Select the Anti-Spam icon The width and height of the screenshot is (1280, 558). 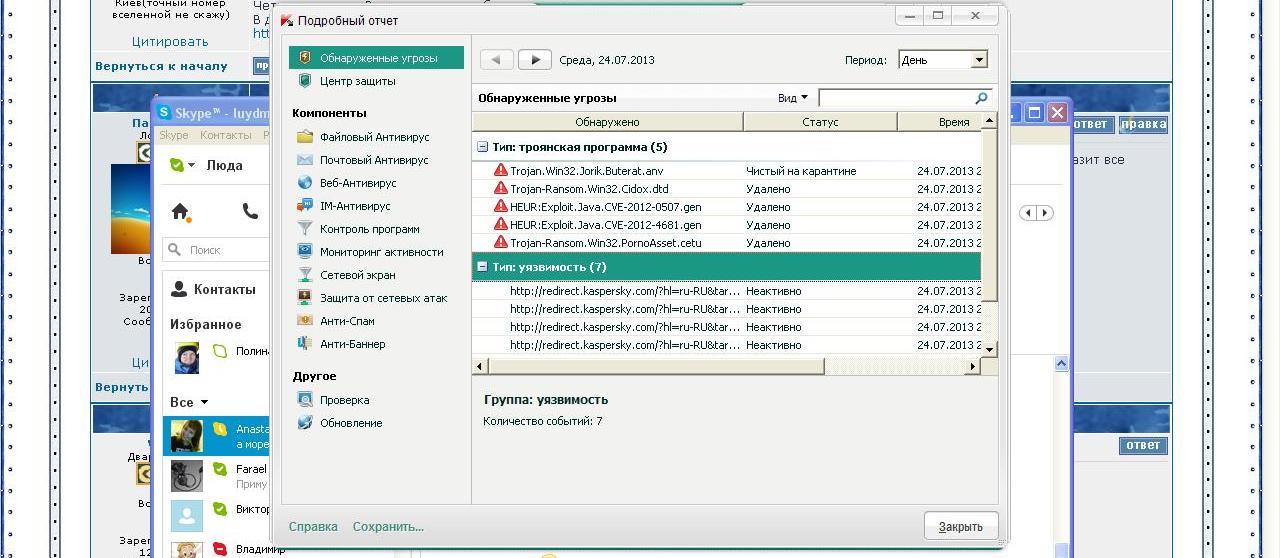[305, 321]
